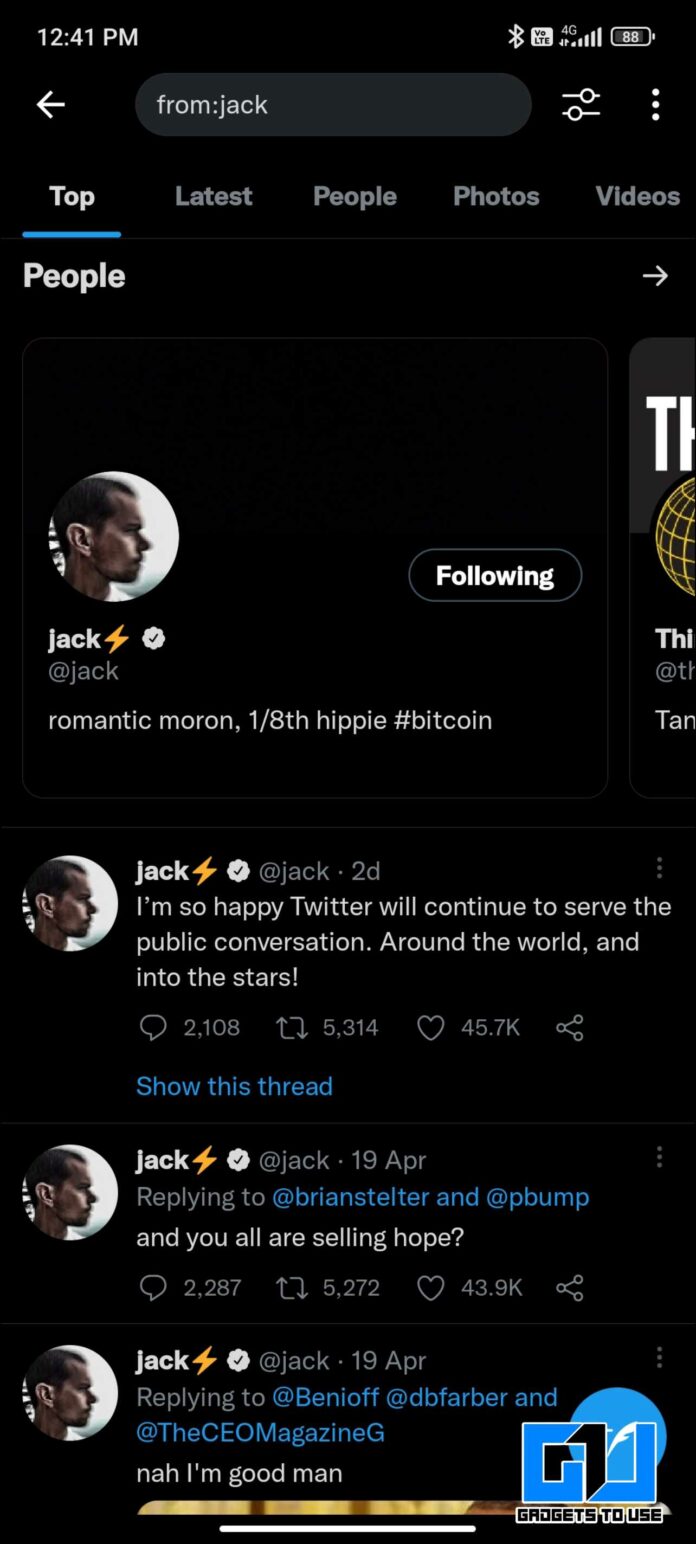Viewport: 696px width, 1544px height.
Task: Like Jack's tweet with 45.7K likes
Action: [430, 1027]
